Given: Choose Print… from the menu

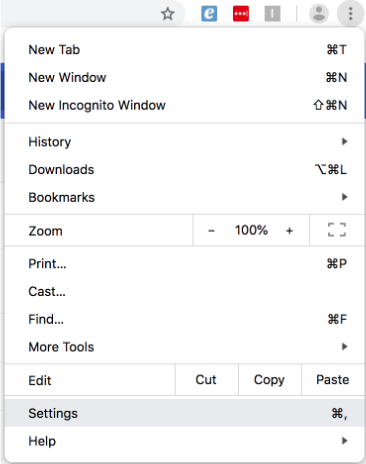Looking at the screenshot, I should click(x=184, y=264).
